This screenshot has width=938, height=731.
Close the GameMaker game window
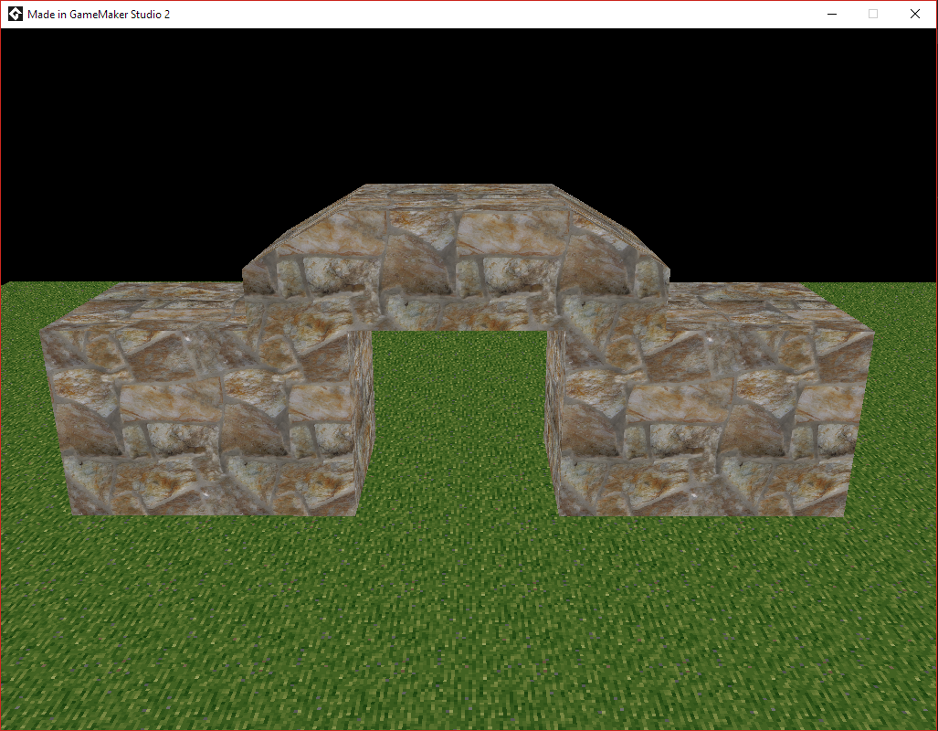pos(915,14)
